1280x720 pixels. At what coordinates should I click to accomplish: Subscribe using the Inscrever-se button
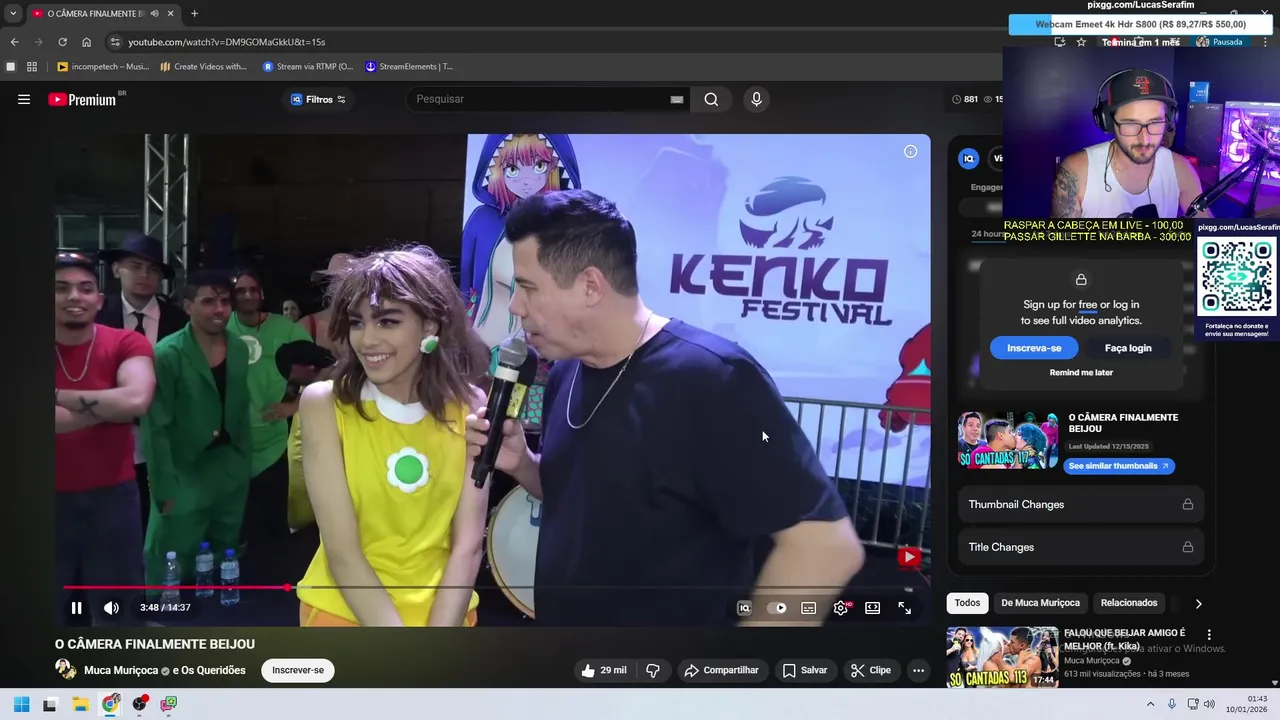pyautogui.click(x=298, y=670)
